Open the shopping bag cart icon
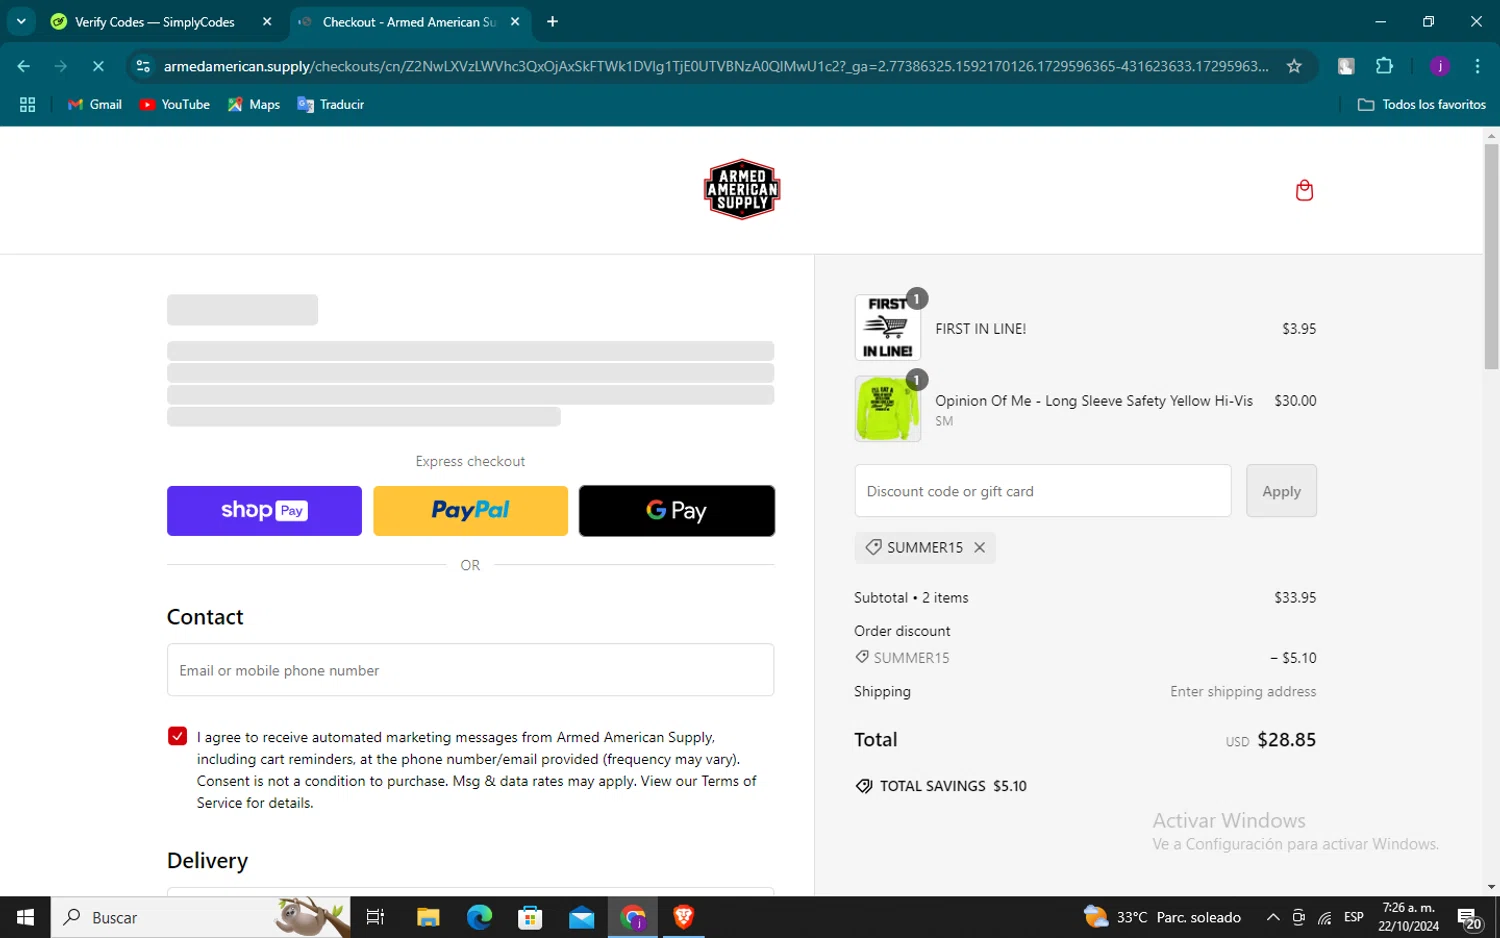This screenshot has height=938, width=1500. [1304, 190]
